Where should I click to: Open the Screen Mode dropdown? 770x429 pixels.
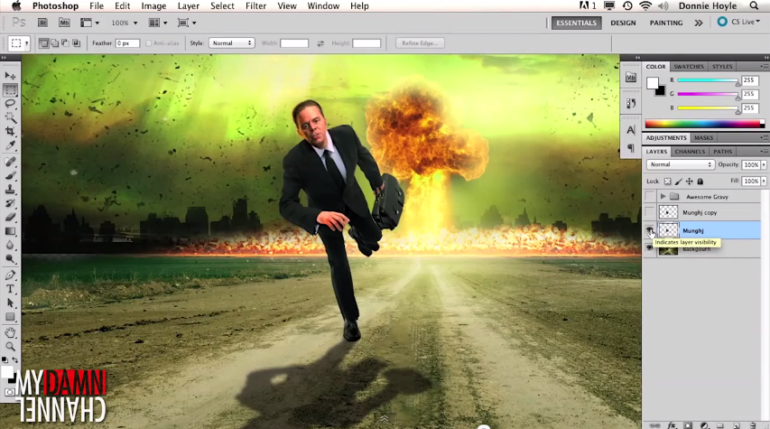(187, 23)
